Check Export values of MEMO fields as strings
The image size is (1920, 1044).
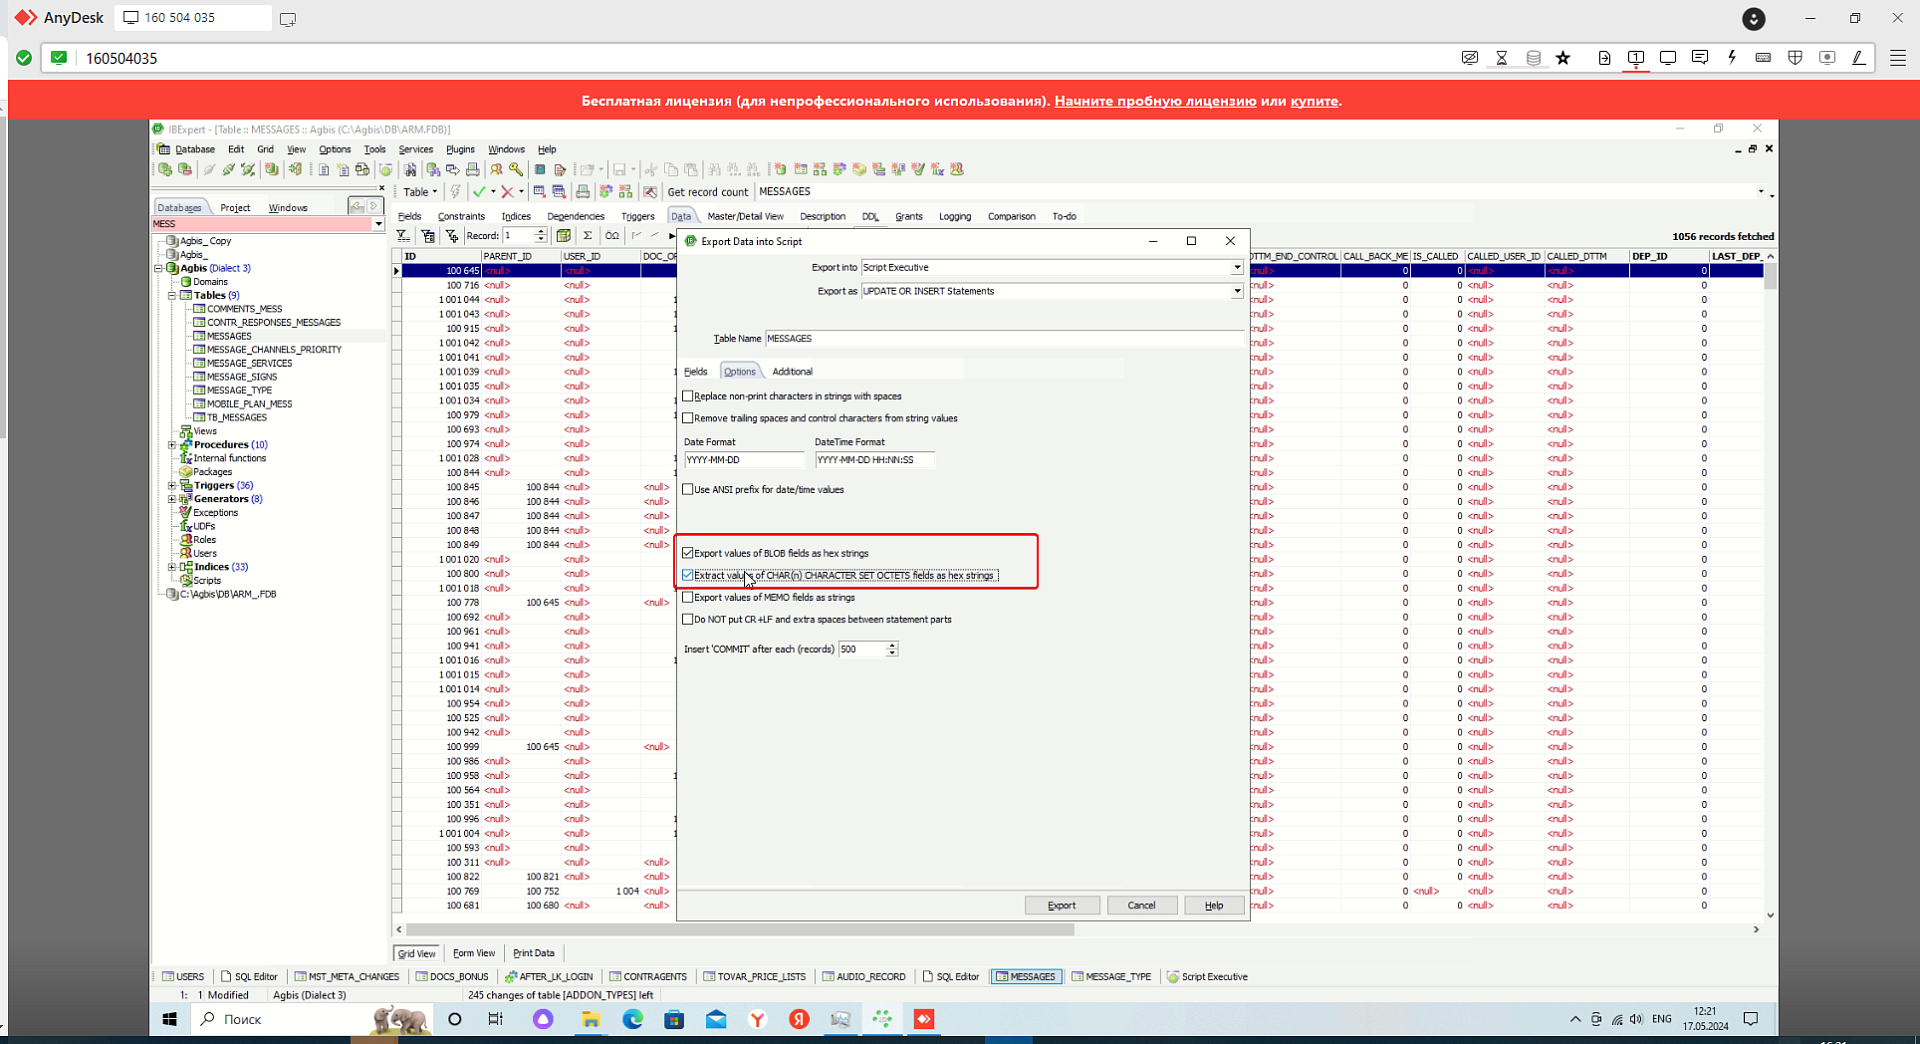tap(688, 598)
